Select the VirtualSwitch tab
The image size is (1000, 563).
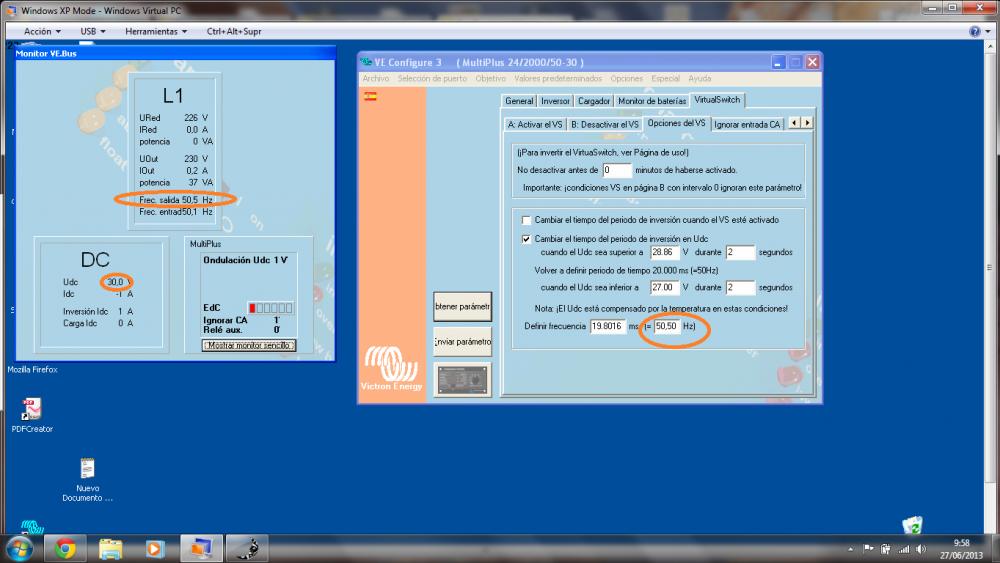[x=717, y=99]
